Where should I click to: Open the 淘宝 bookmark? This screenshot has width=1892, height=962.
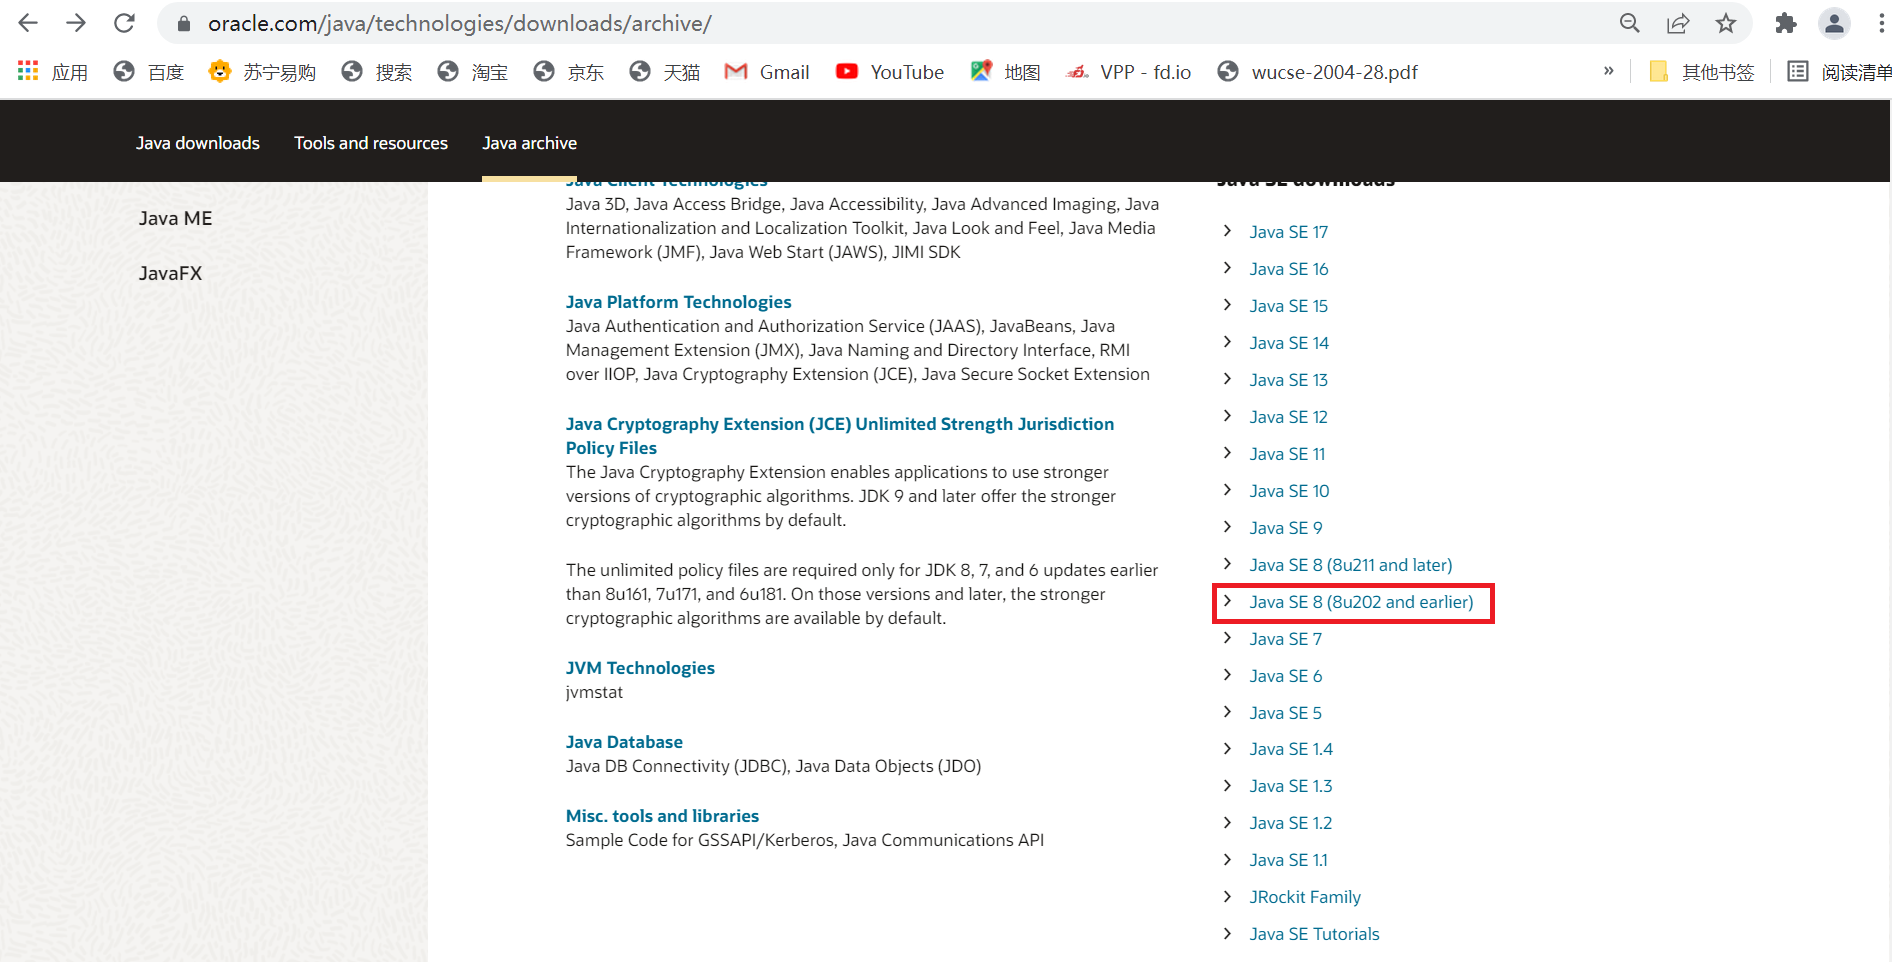coord(473,72)
